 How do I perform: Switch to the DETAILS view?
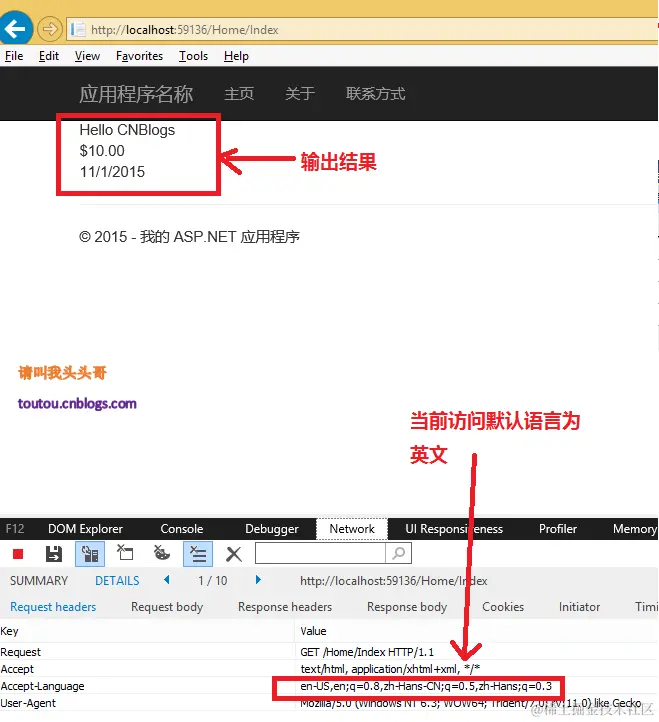click(x=117, y=581)
